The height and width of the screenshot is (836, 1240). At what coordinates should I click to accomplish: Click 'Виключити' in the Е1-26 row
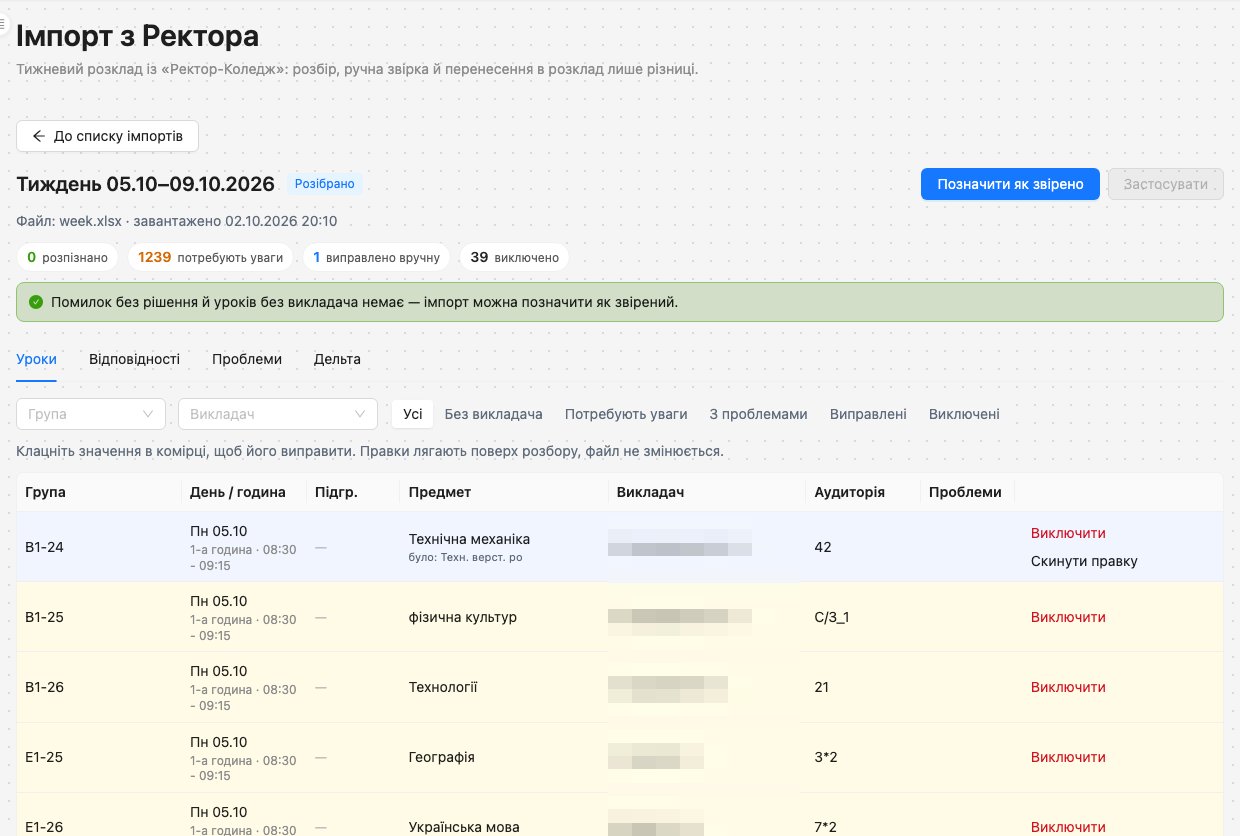tap(1068, 827)
